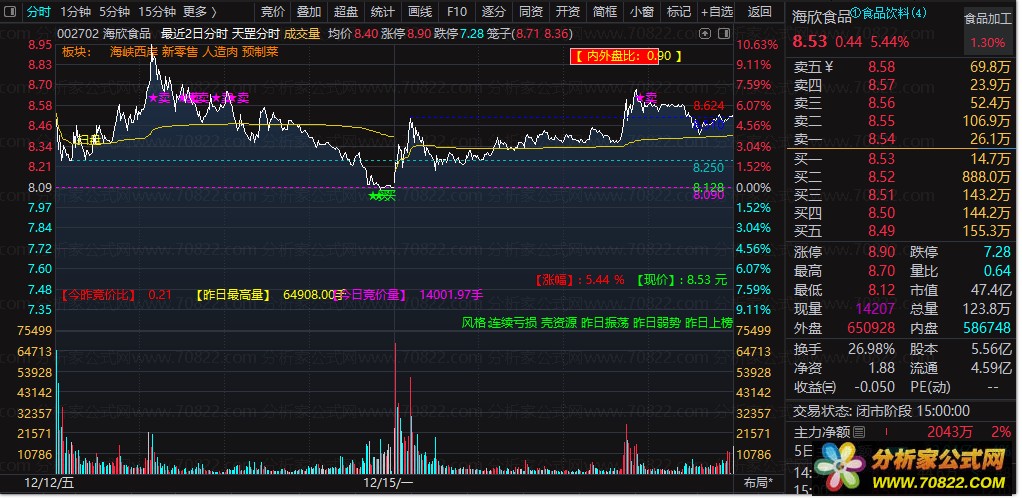
Task: Click the 主力净额 2043万 value
Action: (950, 432)
